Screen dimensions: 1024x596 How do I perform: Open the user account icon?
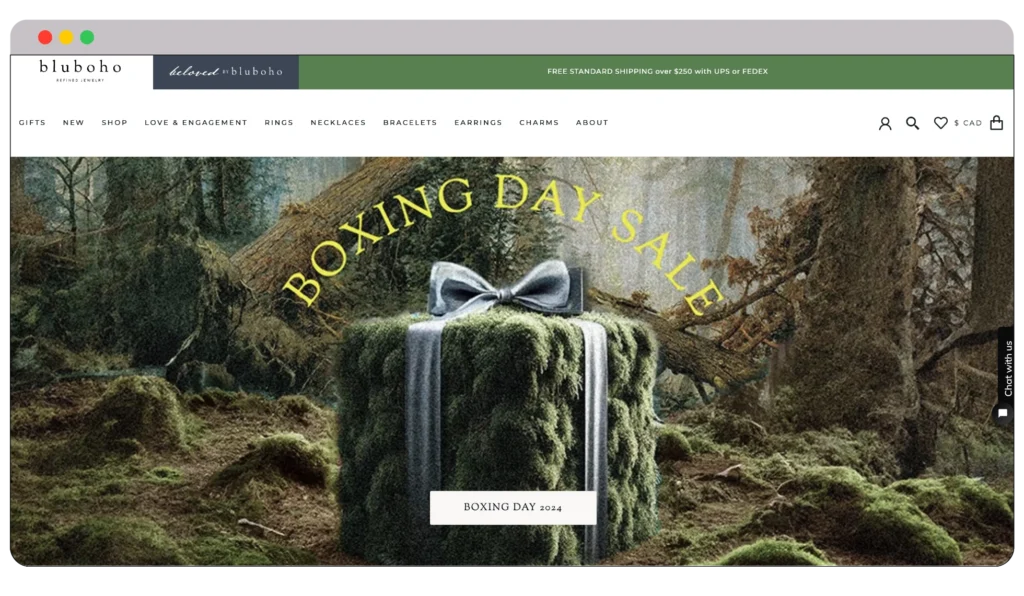coord(884,123)
